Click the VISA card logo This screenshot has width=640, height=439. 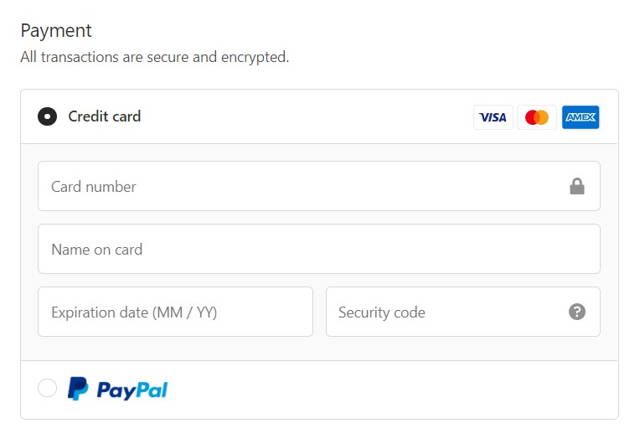coord(493,118)
